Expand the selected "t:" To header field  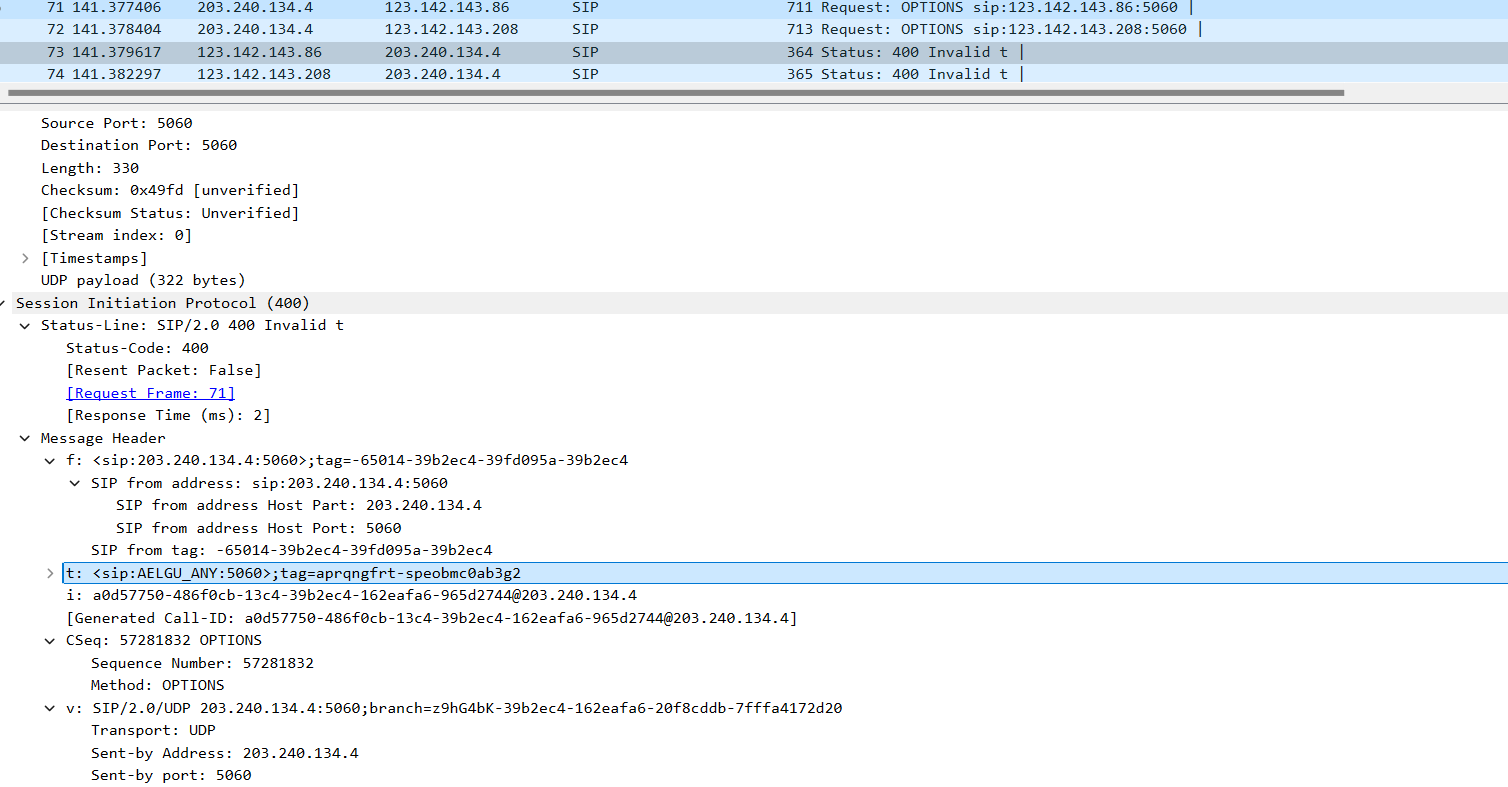(48, 572)
